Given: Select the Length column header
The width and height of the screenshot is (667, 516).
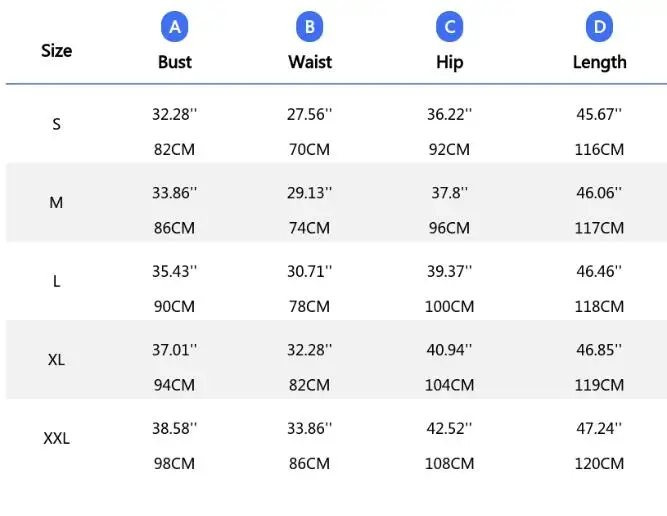Looking at the screenshot, I should pyautogui.click(x=599, y=62).
